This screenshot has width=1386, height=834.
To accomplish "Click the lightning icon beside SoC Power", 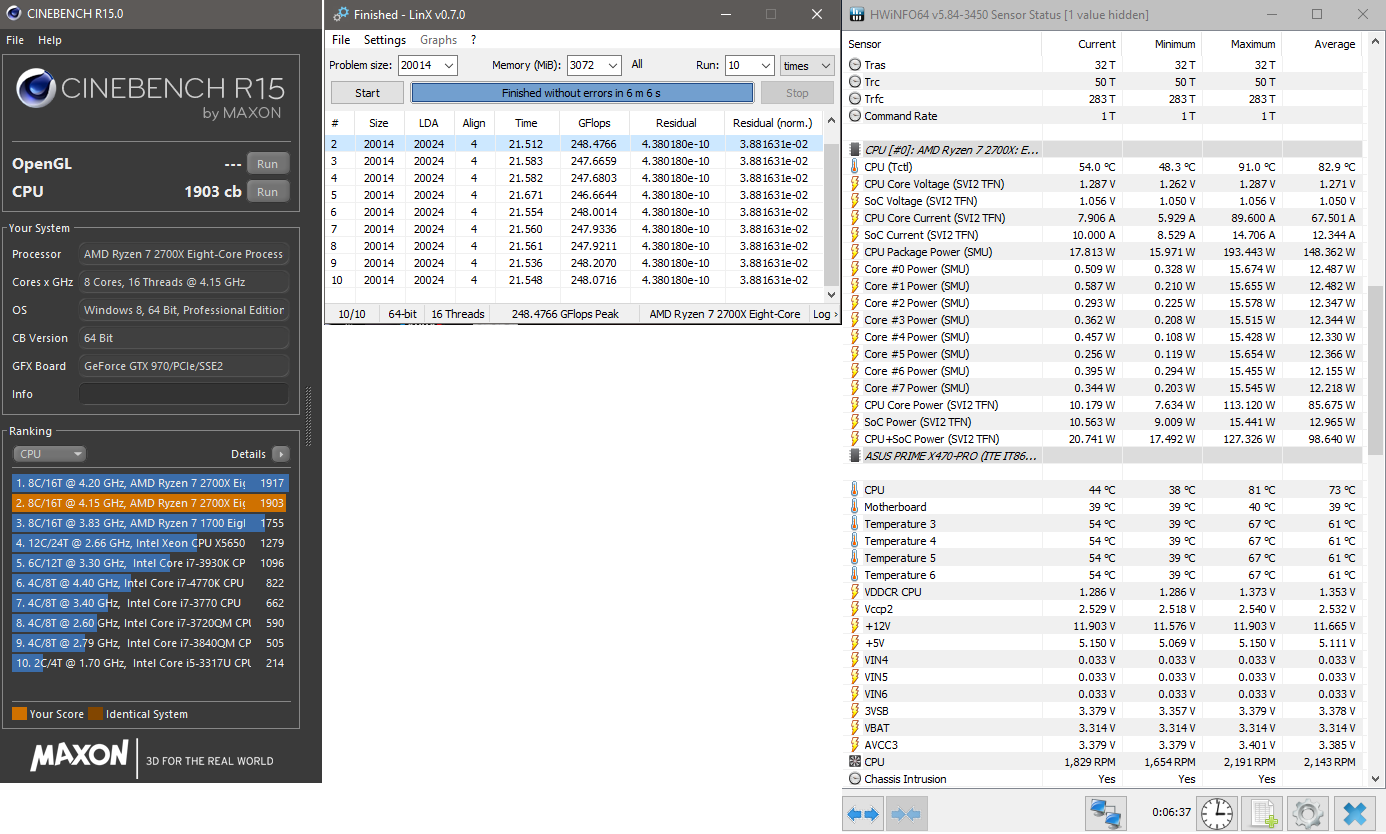I will point(855,422).
